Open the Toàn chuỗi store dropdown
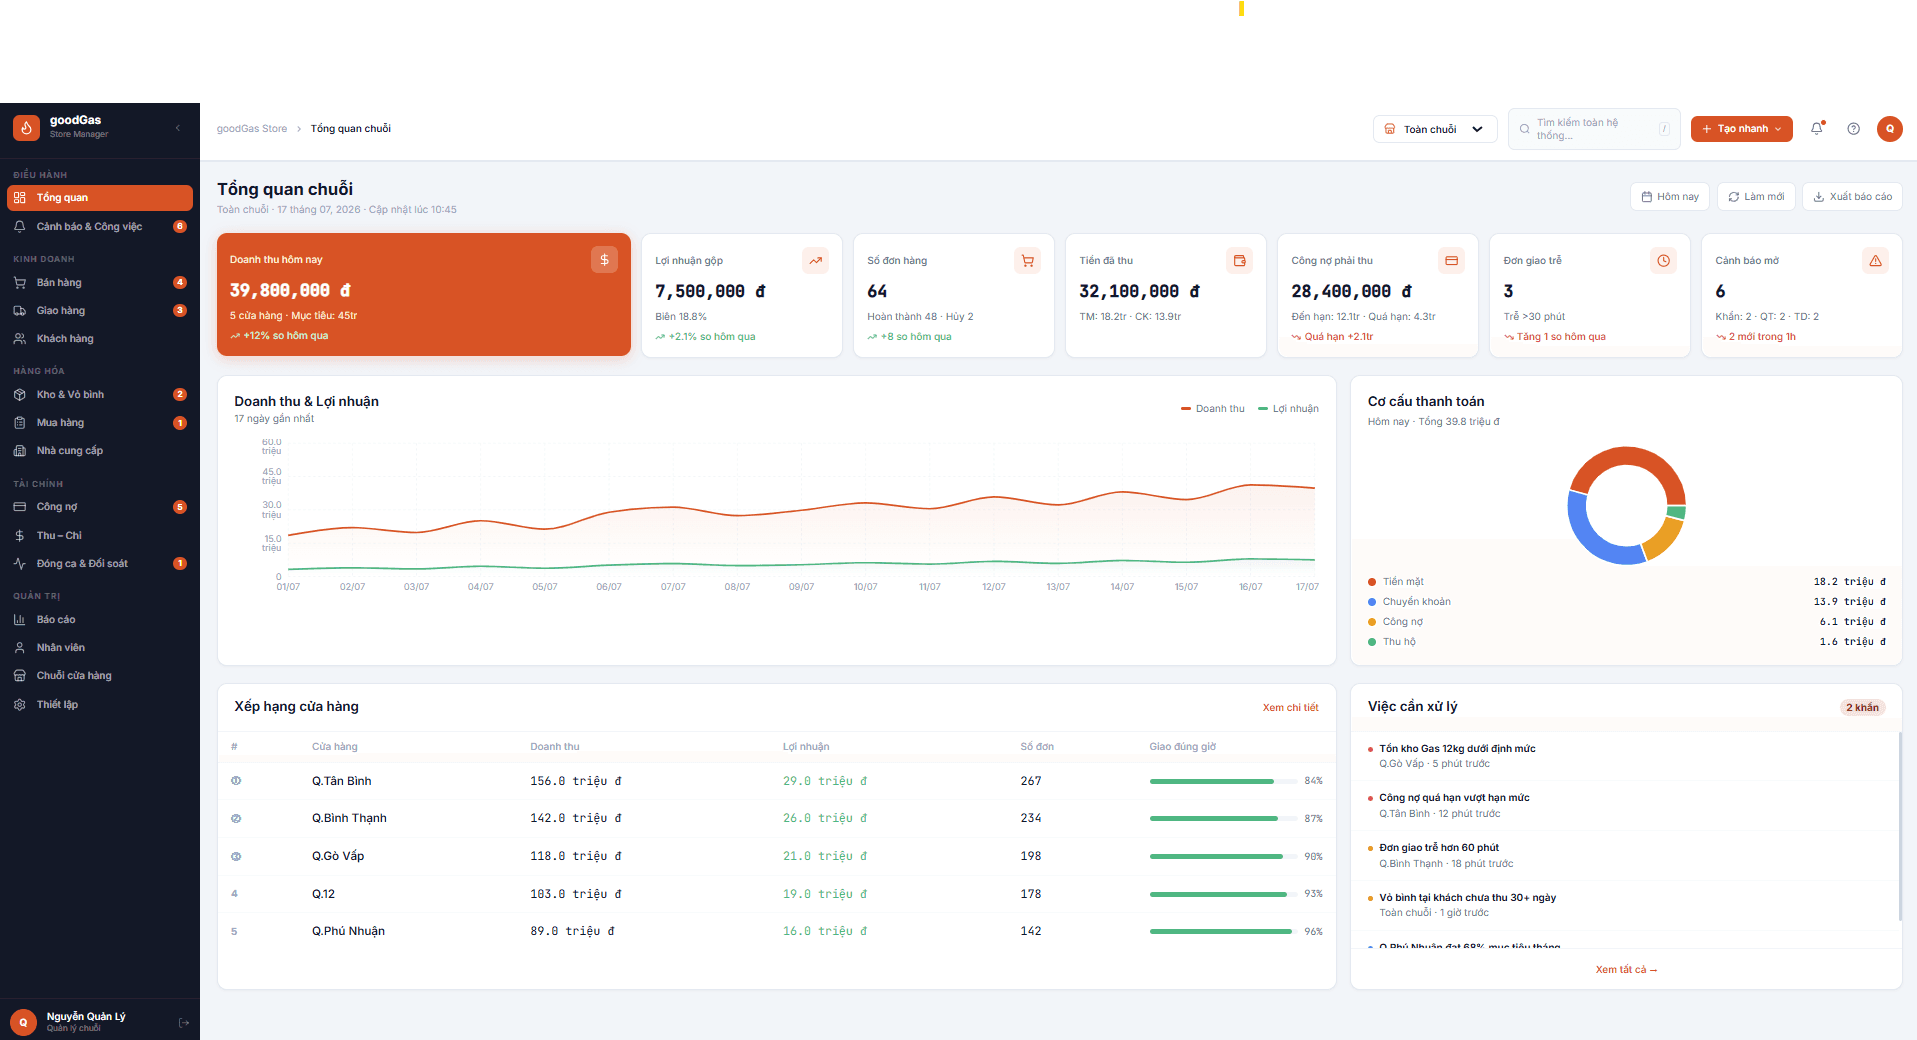The width and height of the screenshot is (1917, 1040). click(1434, 129)
